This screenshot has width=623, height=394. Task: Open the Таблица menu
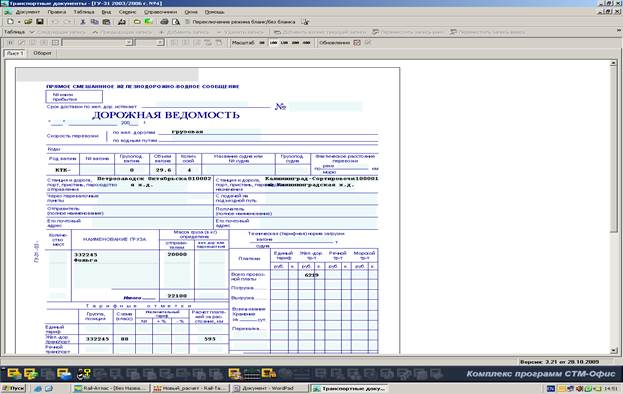pyautogui.click(x=83, y=12)
